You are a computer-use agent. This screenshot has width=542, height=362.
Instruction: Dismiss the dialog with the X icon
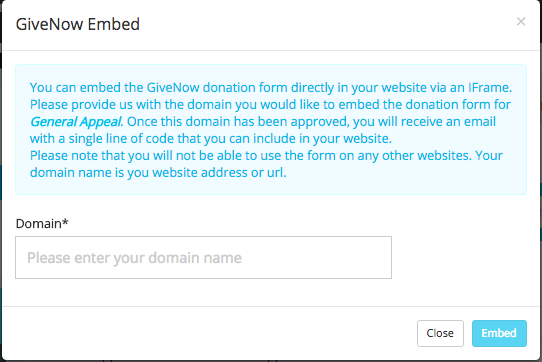521,22
